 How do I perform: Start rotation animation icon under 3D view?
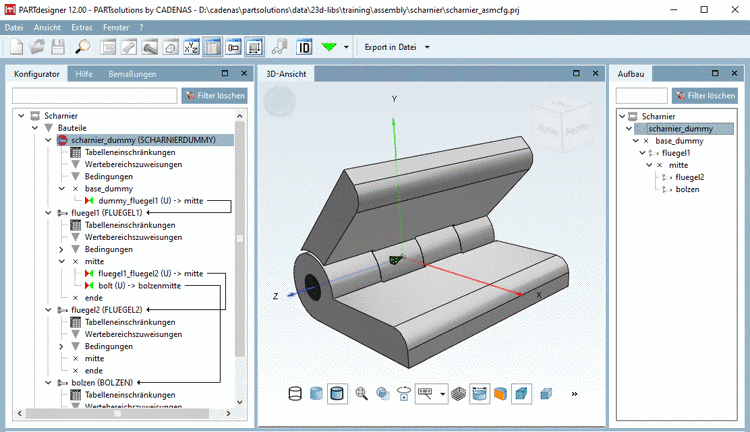click(x=404, y=394)
